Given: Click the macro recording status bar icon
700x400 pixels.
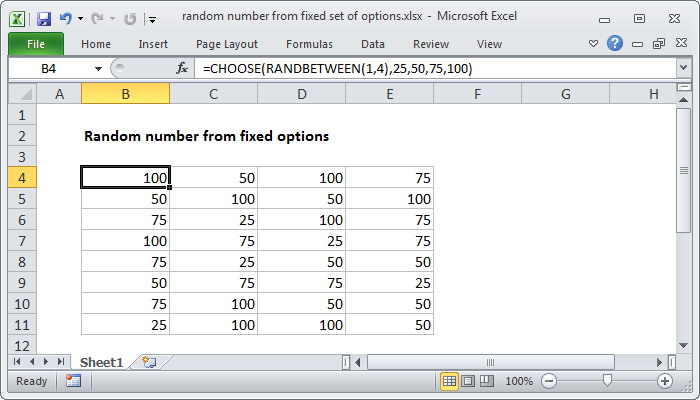Looking at the screenshot, I should [73, 381].
